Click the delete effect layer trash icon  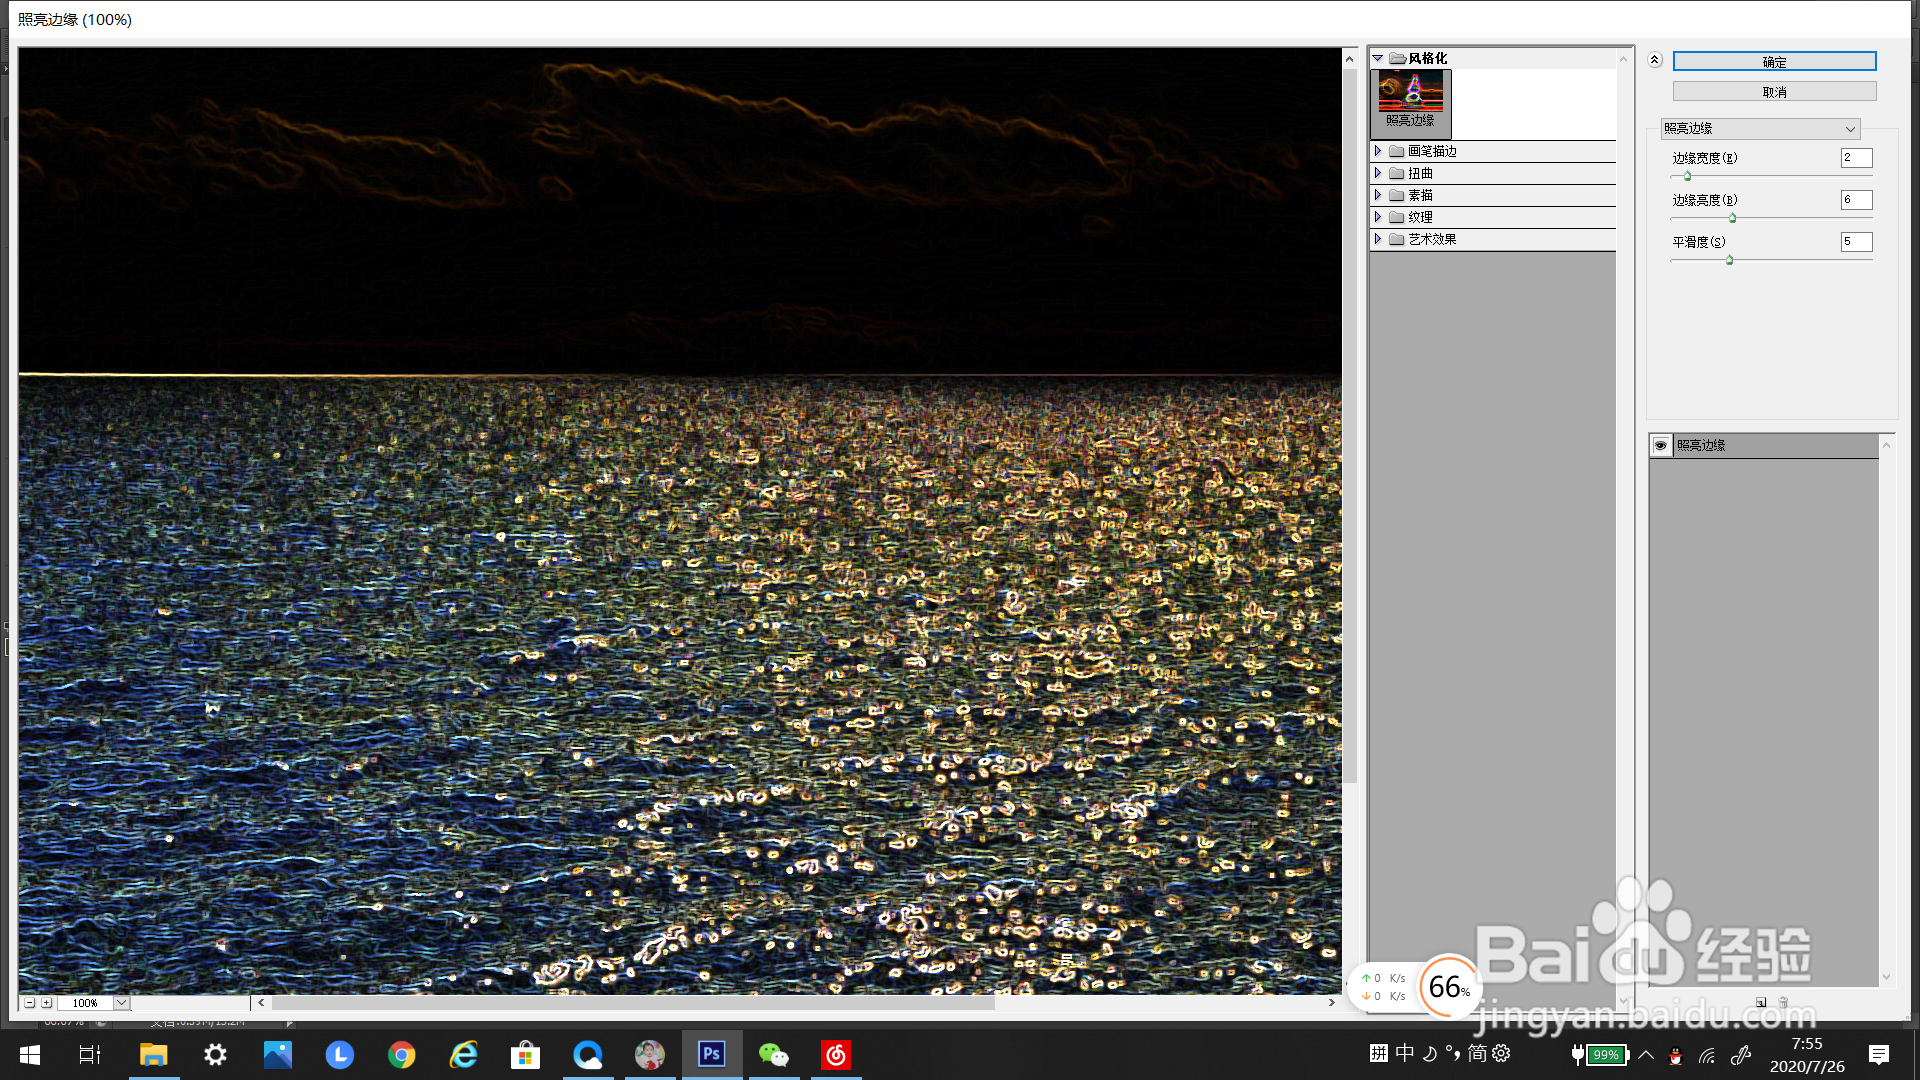[x=1783, y=1002]
